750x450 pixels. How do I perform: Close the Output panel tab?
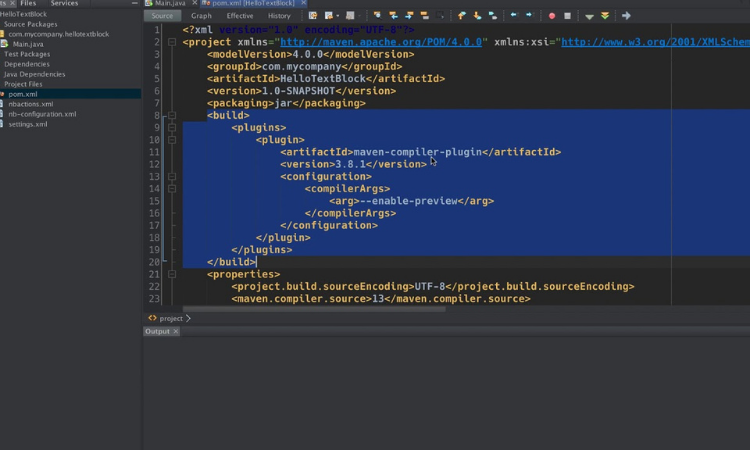176,331
